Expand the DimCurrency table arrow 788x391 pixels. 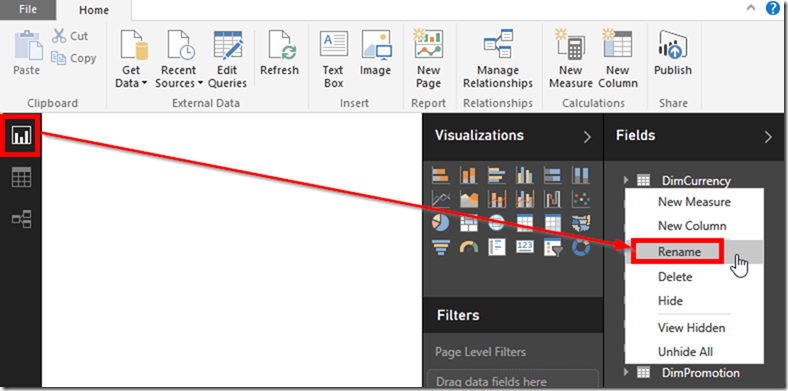point(626,180)
